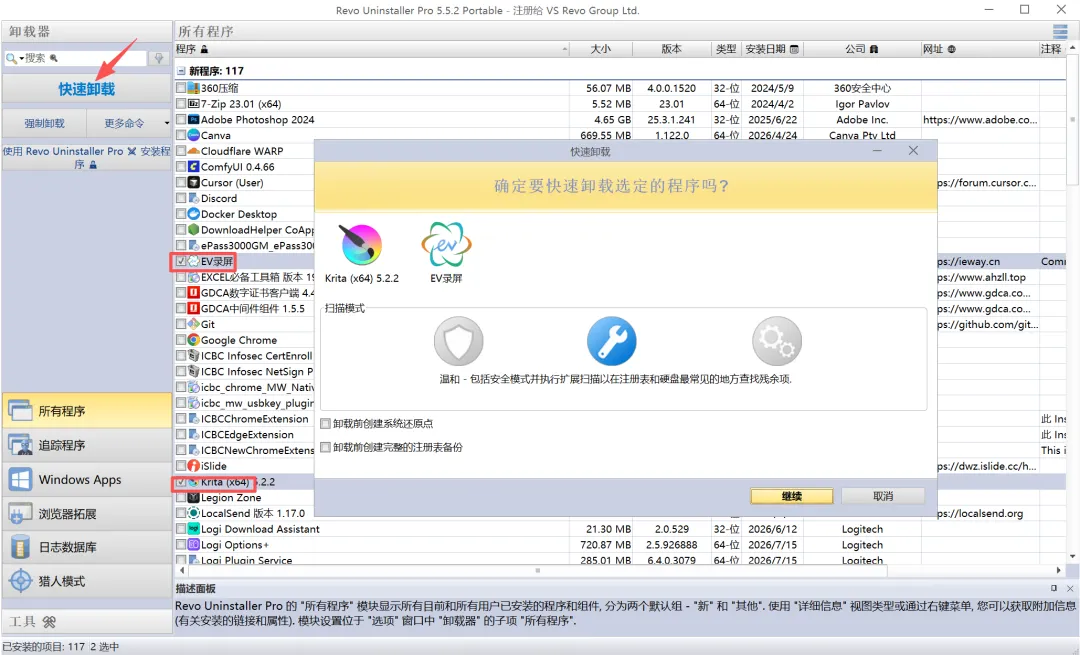Click the 继续 button

click(791, 496)
